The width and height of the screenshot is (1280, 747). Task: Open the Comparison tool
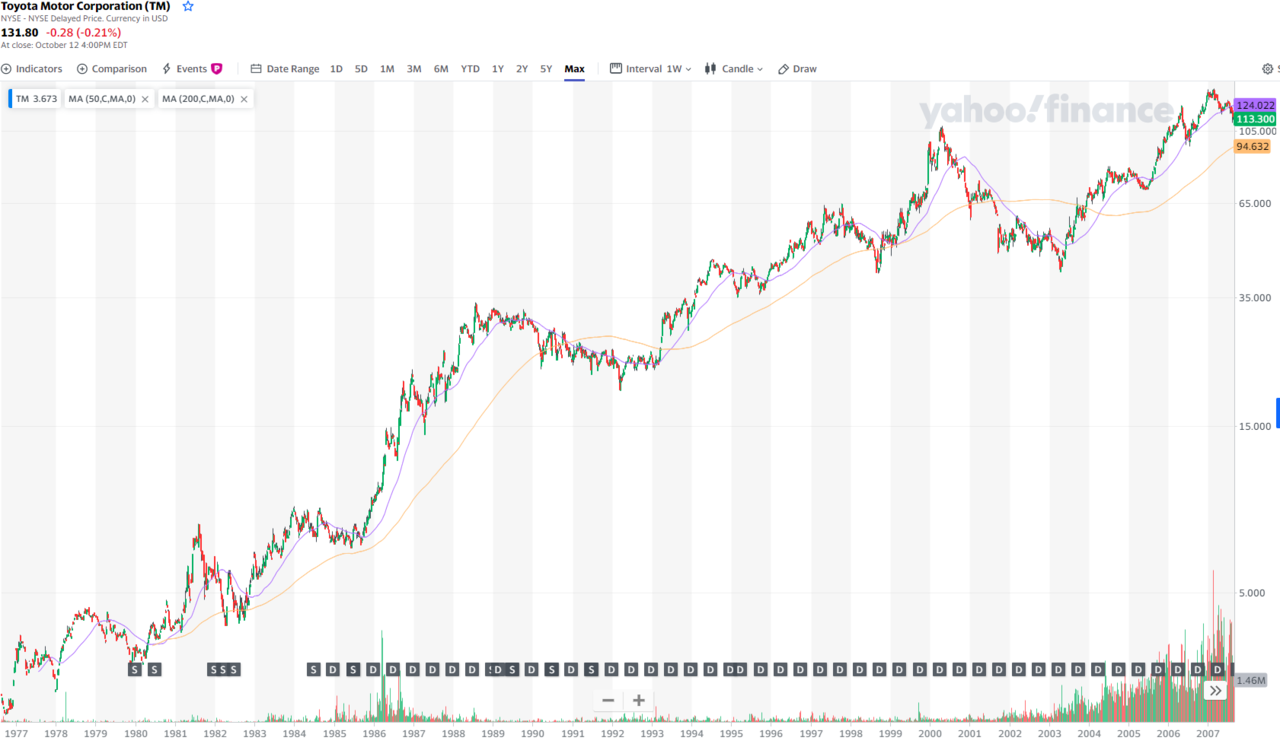click(112, 69)
